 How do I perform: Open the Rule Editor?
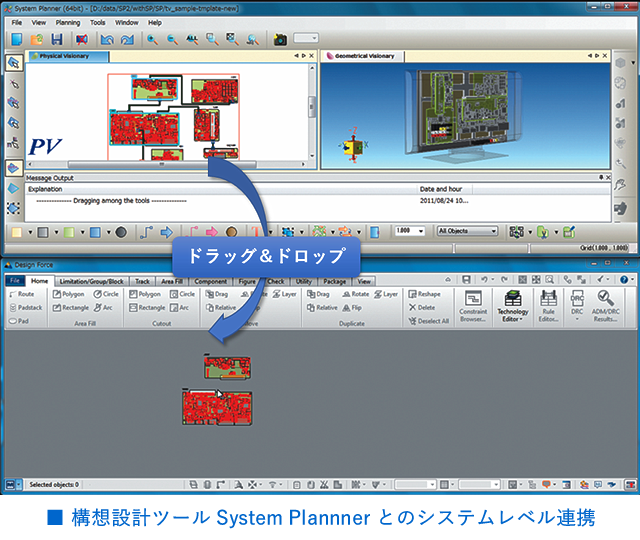[548, 304]
